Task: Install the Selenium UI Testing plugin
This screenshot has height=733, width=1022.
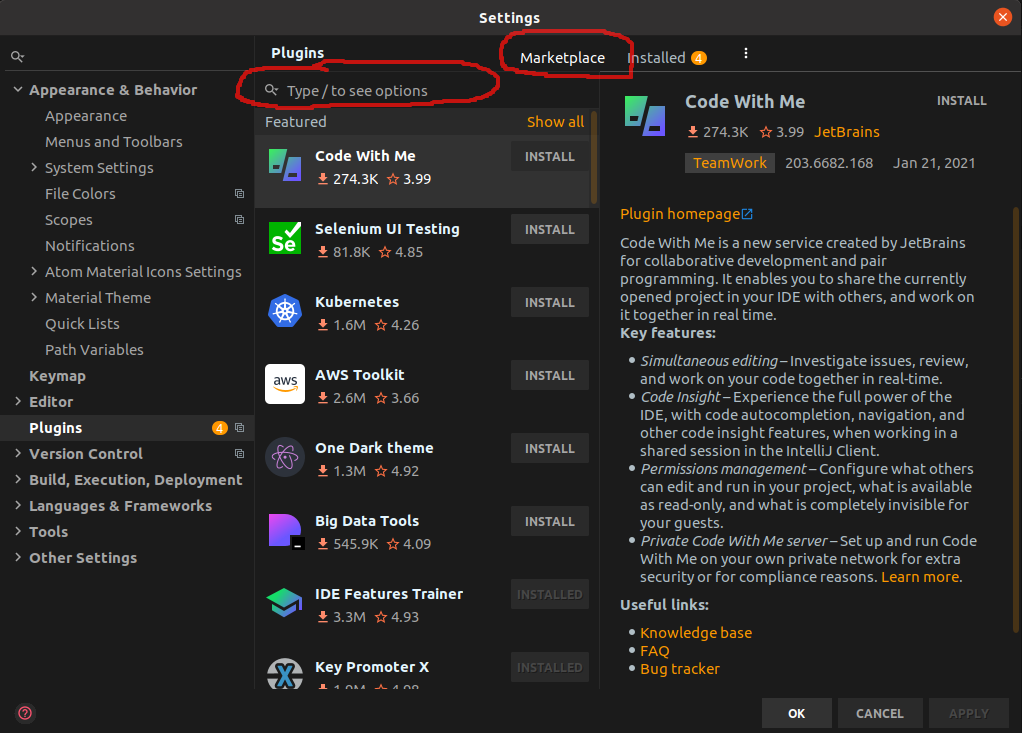Action: pos(549,229)
